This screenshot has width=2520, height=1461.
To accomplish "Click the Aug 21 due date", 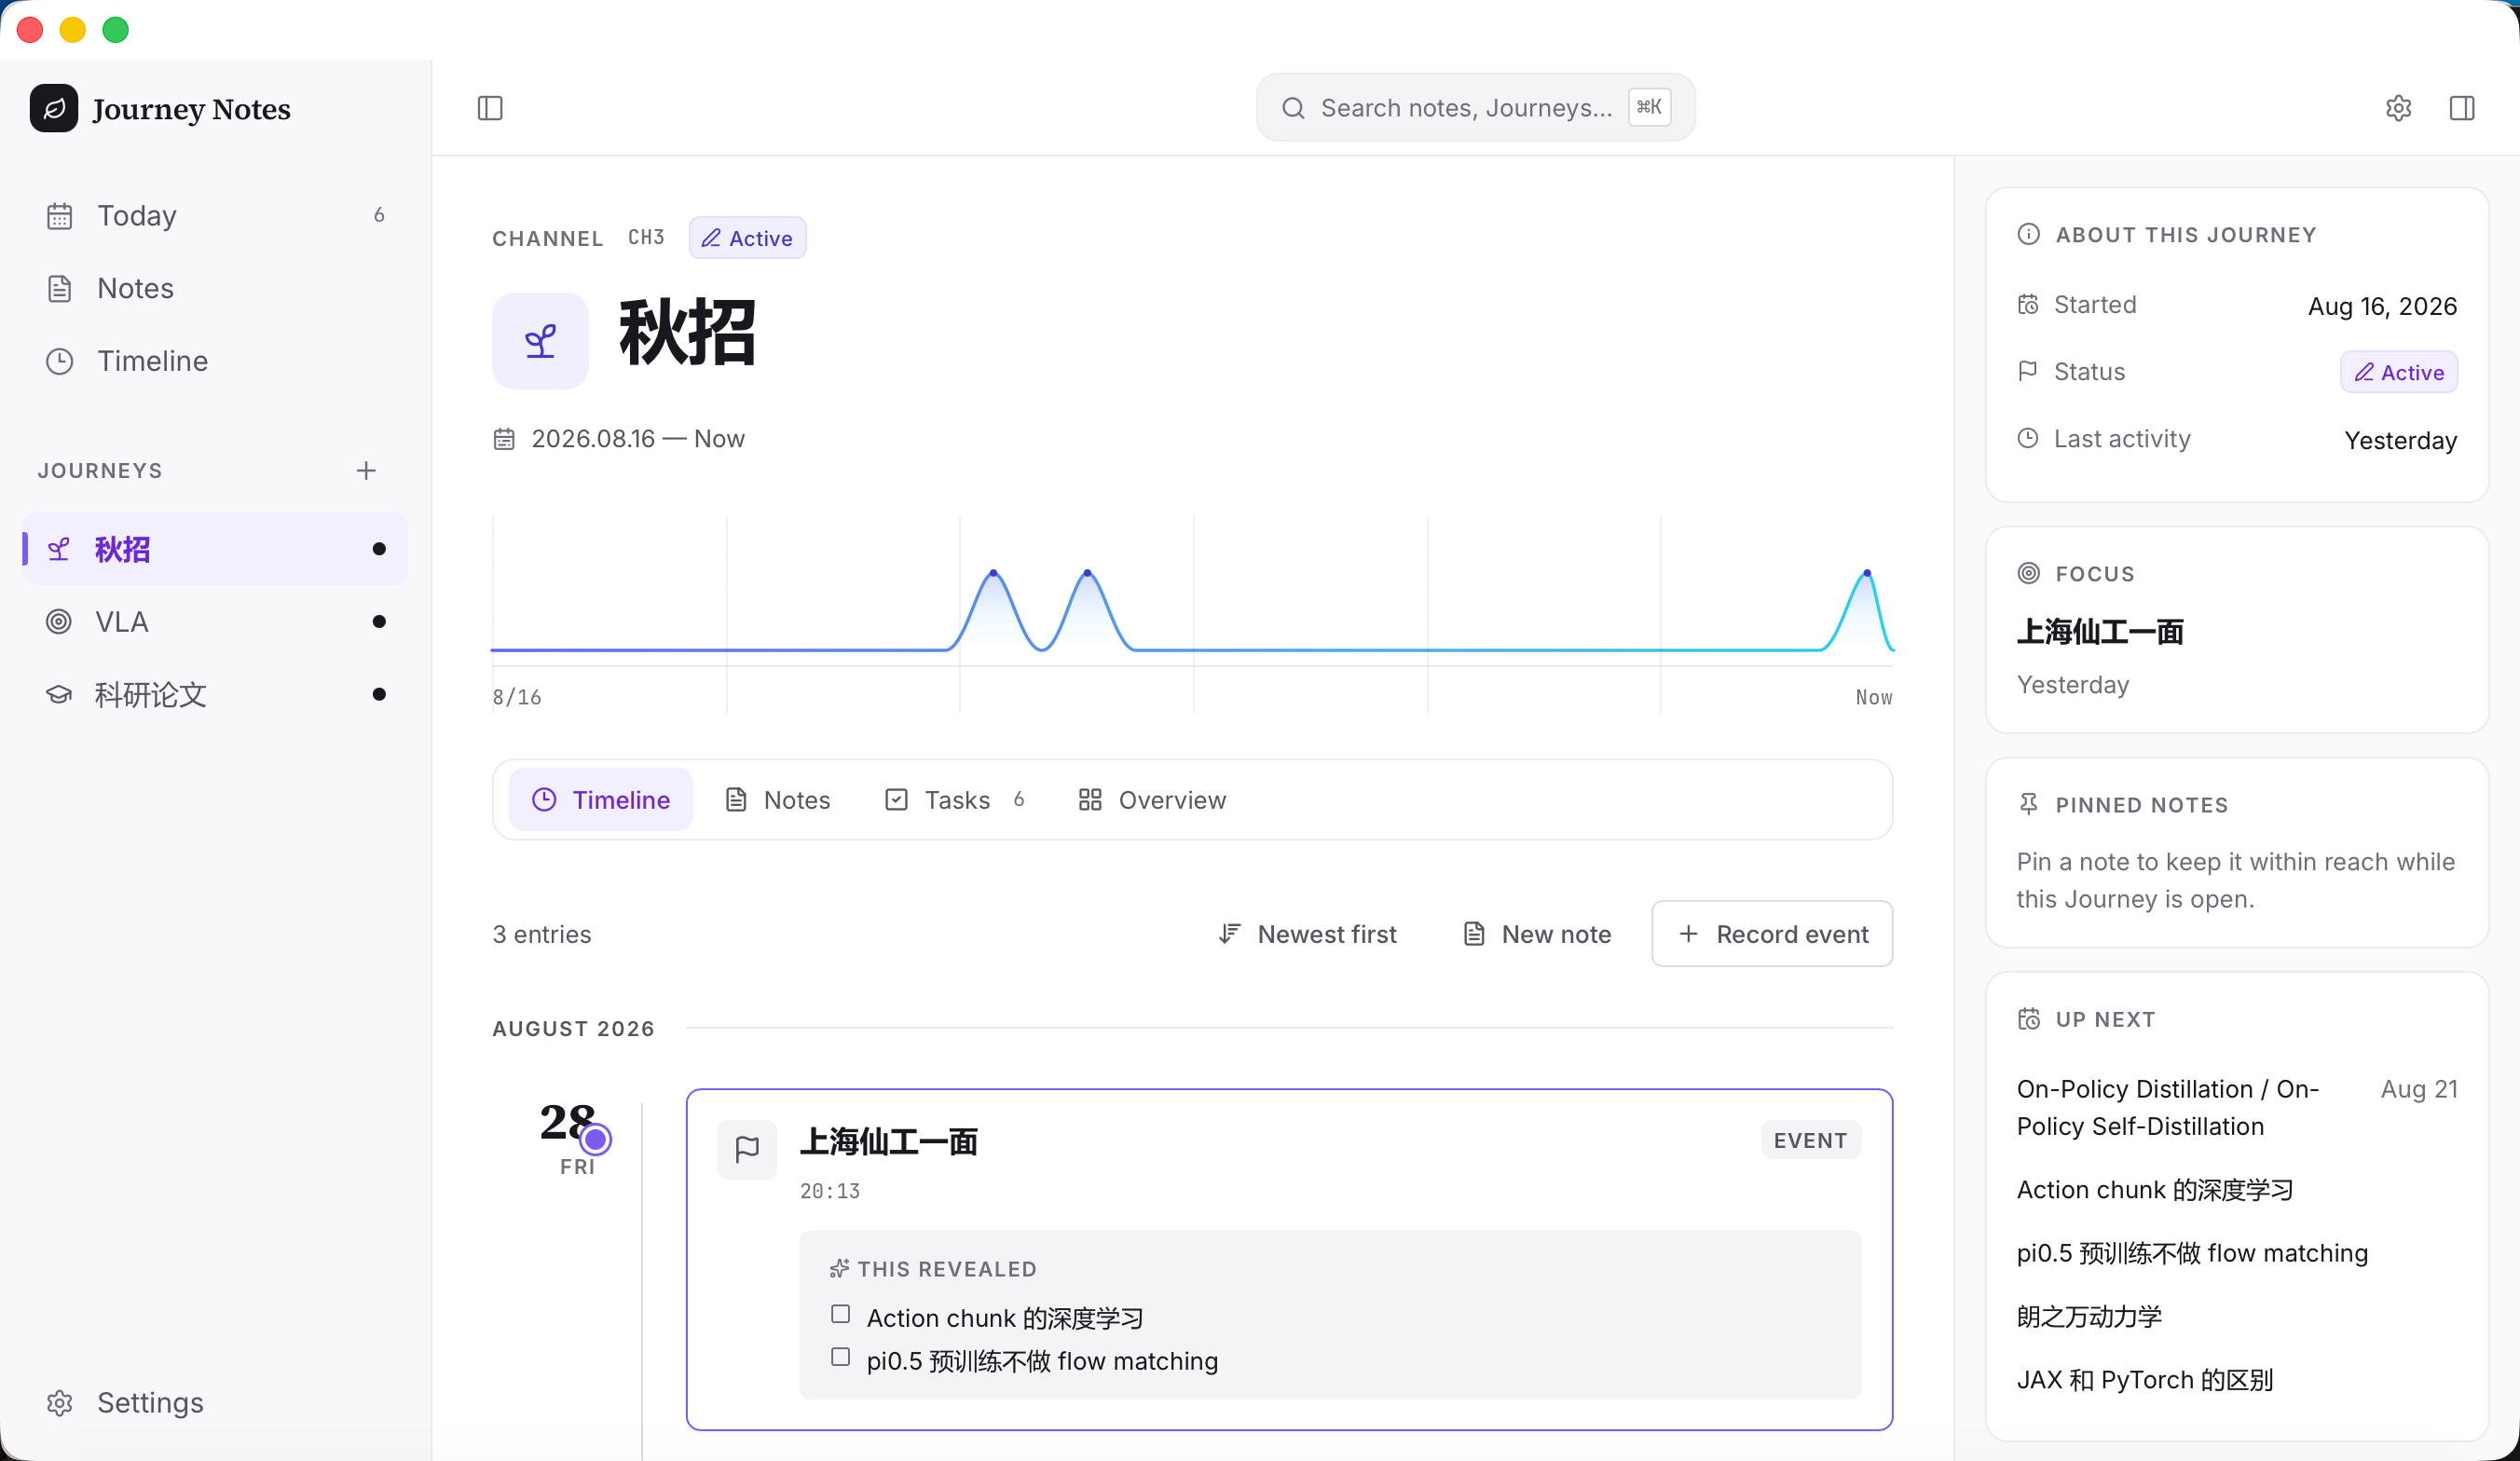I will click(x=2419, y=1089).
